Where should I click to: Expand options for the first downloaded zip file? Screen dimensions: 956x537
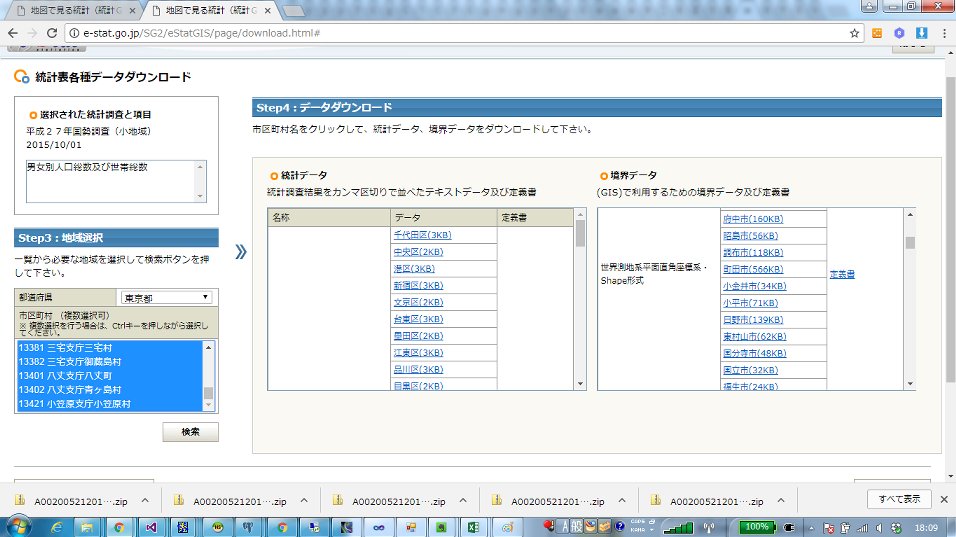tap(145, 501)
